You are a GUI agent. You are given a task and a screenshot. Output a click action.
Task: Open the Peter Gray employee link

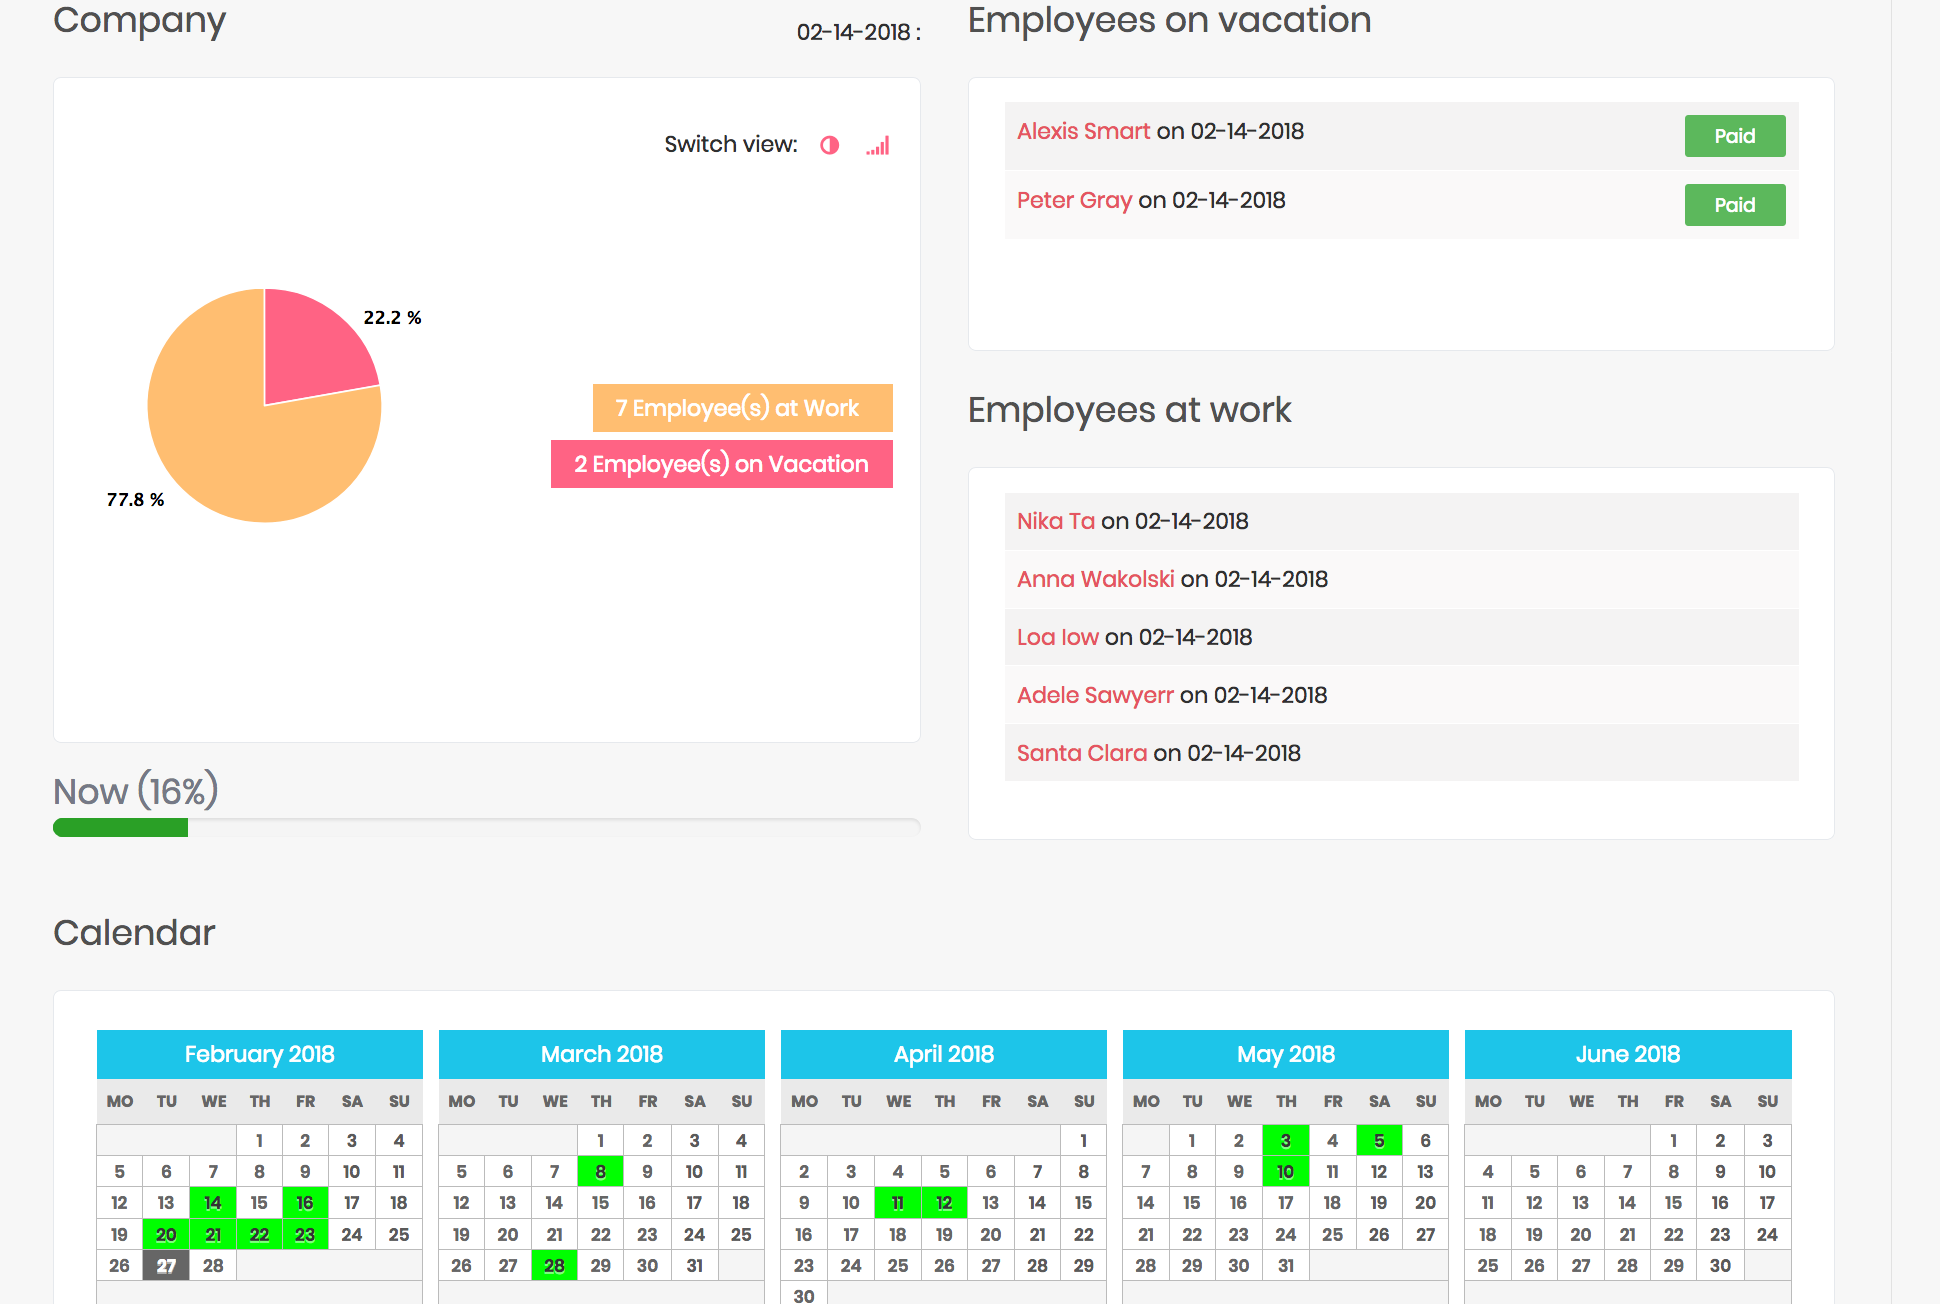1074,200
